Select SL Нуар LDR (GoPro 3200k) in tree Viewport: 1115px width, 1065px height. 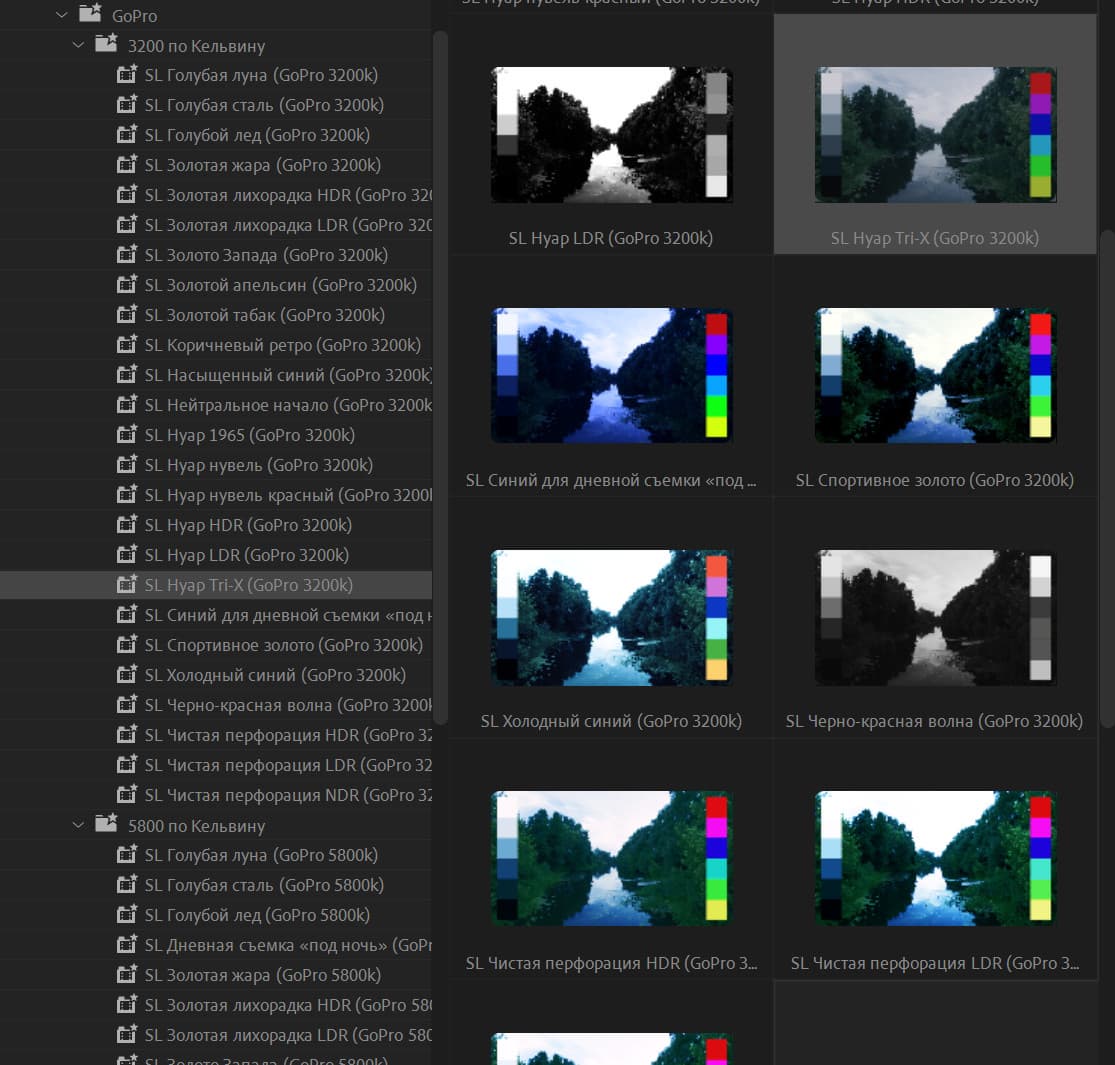pos(216,555)
